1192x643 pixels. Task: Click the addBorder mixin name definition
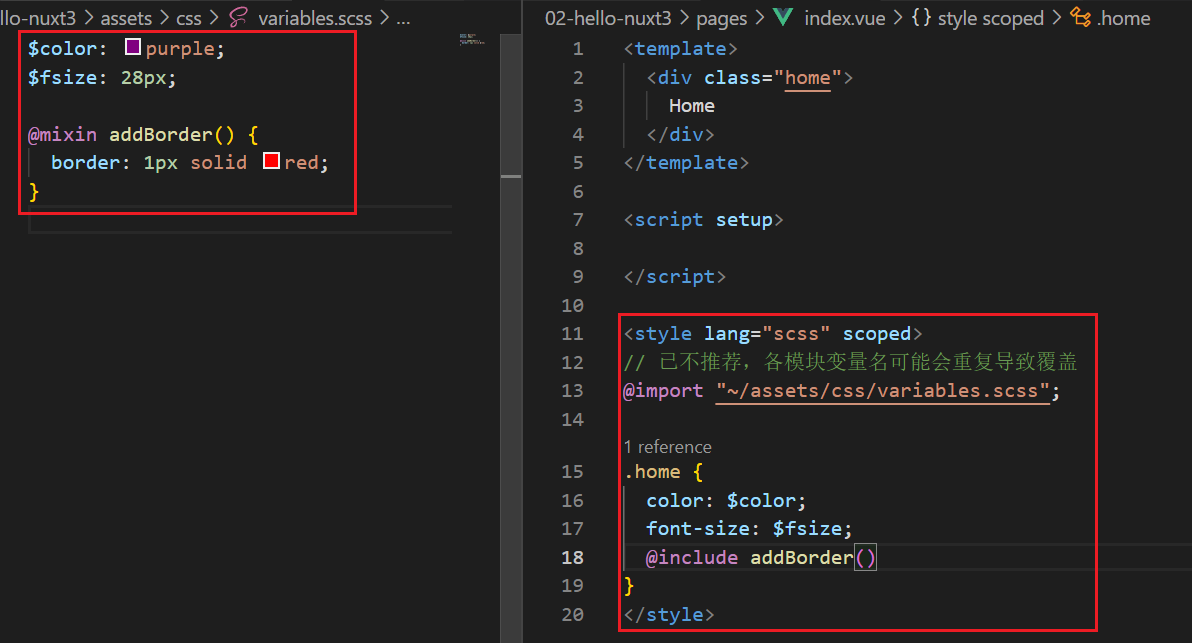(x=161, y=135)
